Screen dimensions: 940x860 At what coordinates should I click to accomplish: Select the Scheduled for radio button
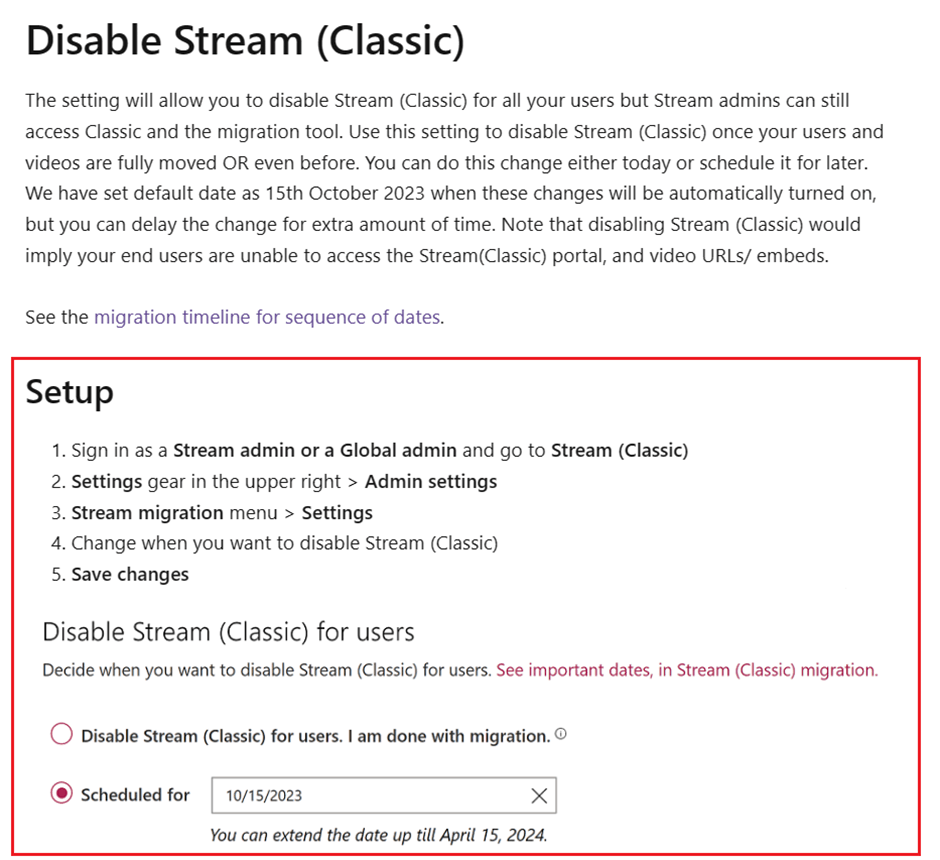[x=61, y=793]
